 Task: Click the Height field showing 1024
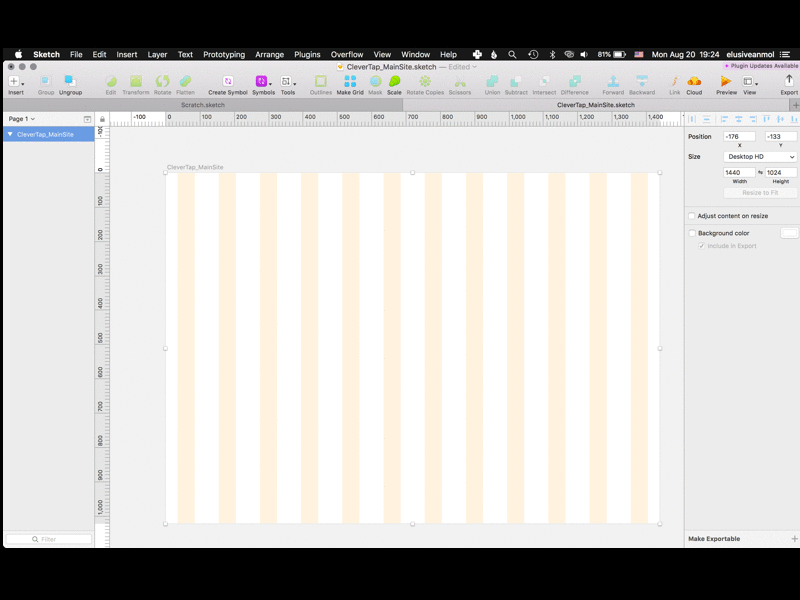pos(781,172)
